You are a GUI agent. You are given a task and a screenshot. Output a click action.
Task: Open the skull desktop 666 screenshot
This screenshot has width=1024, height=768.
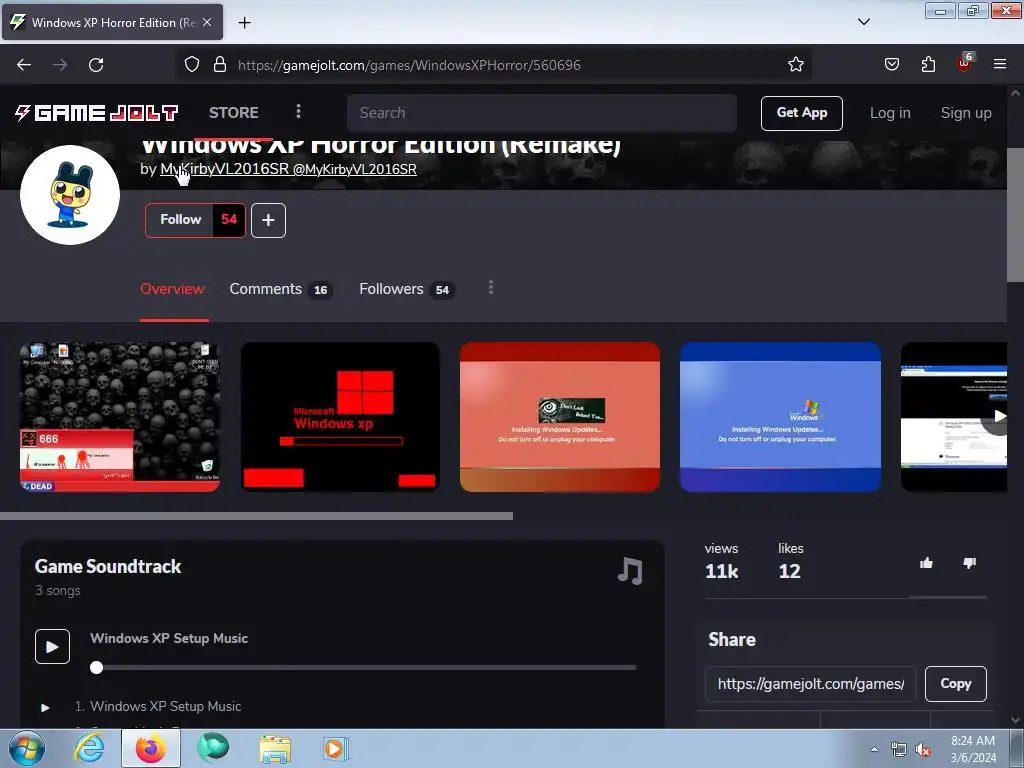click(x=120, y=417)
